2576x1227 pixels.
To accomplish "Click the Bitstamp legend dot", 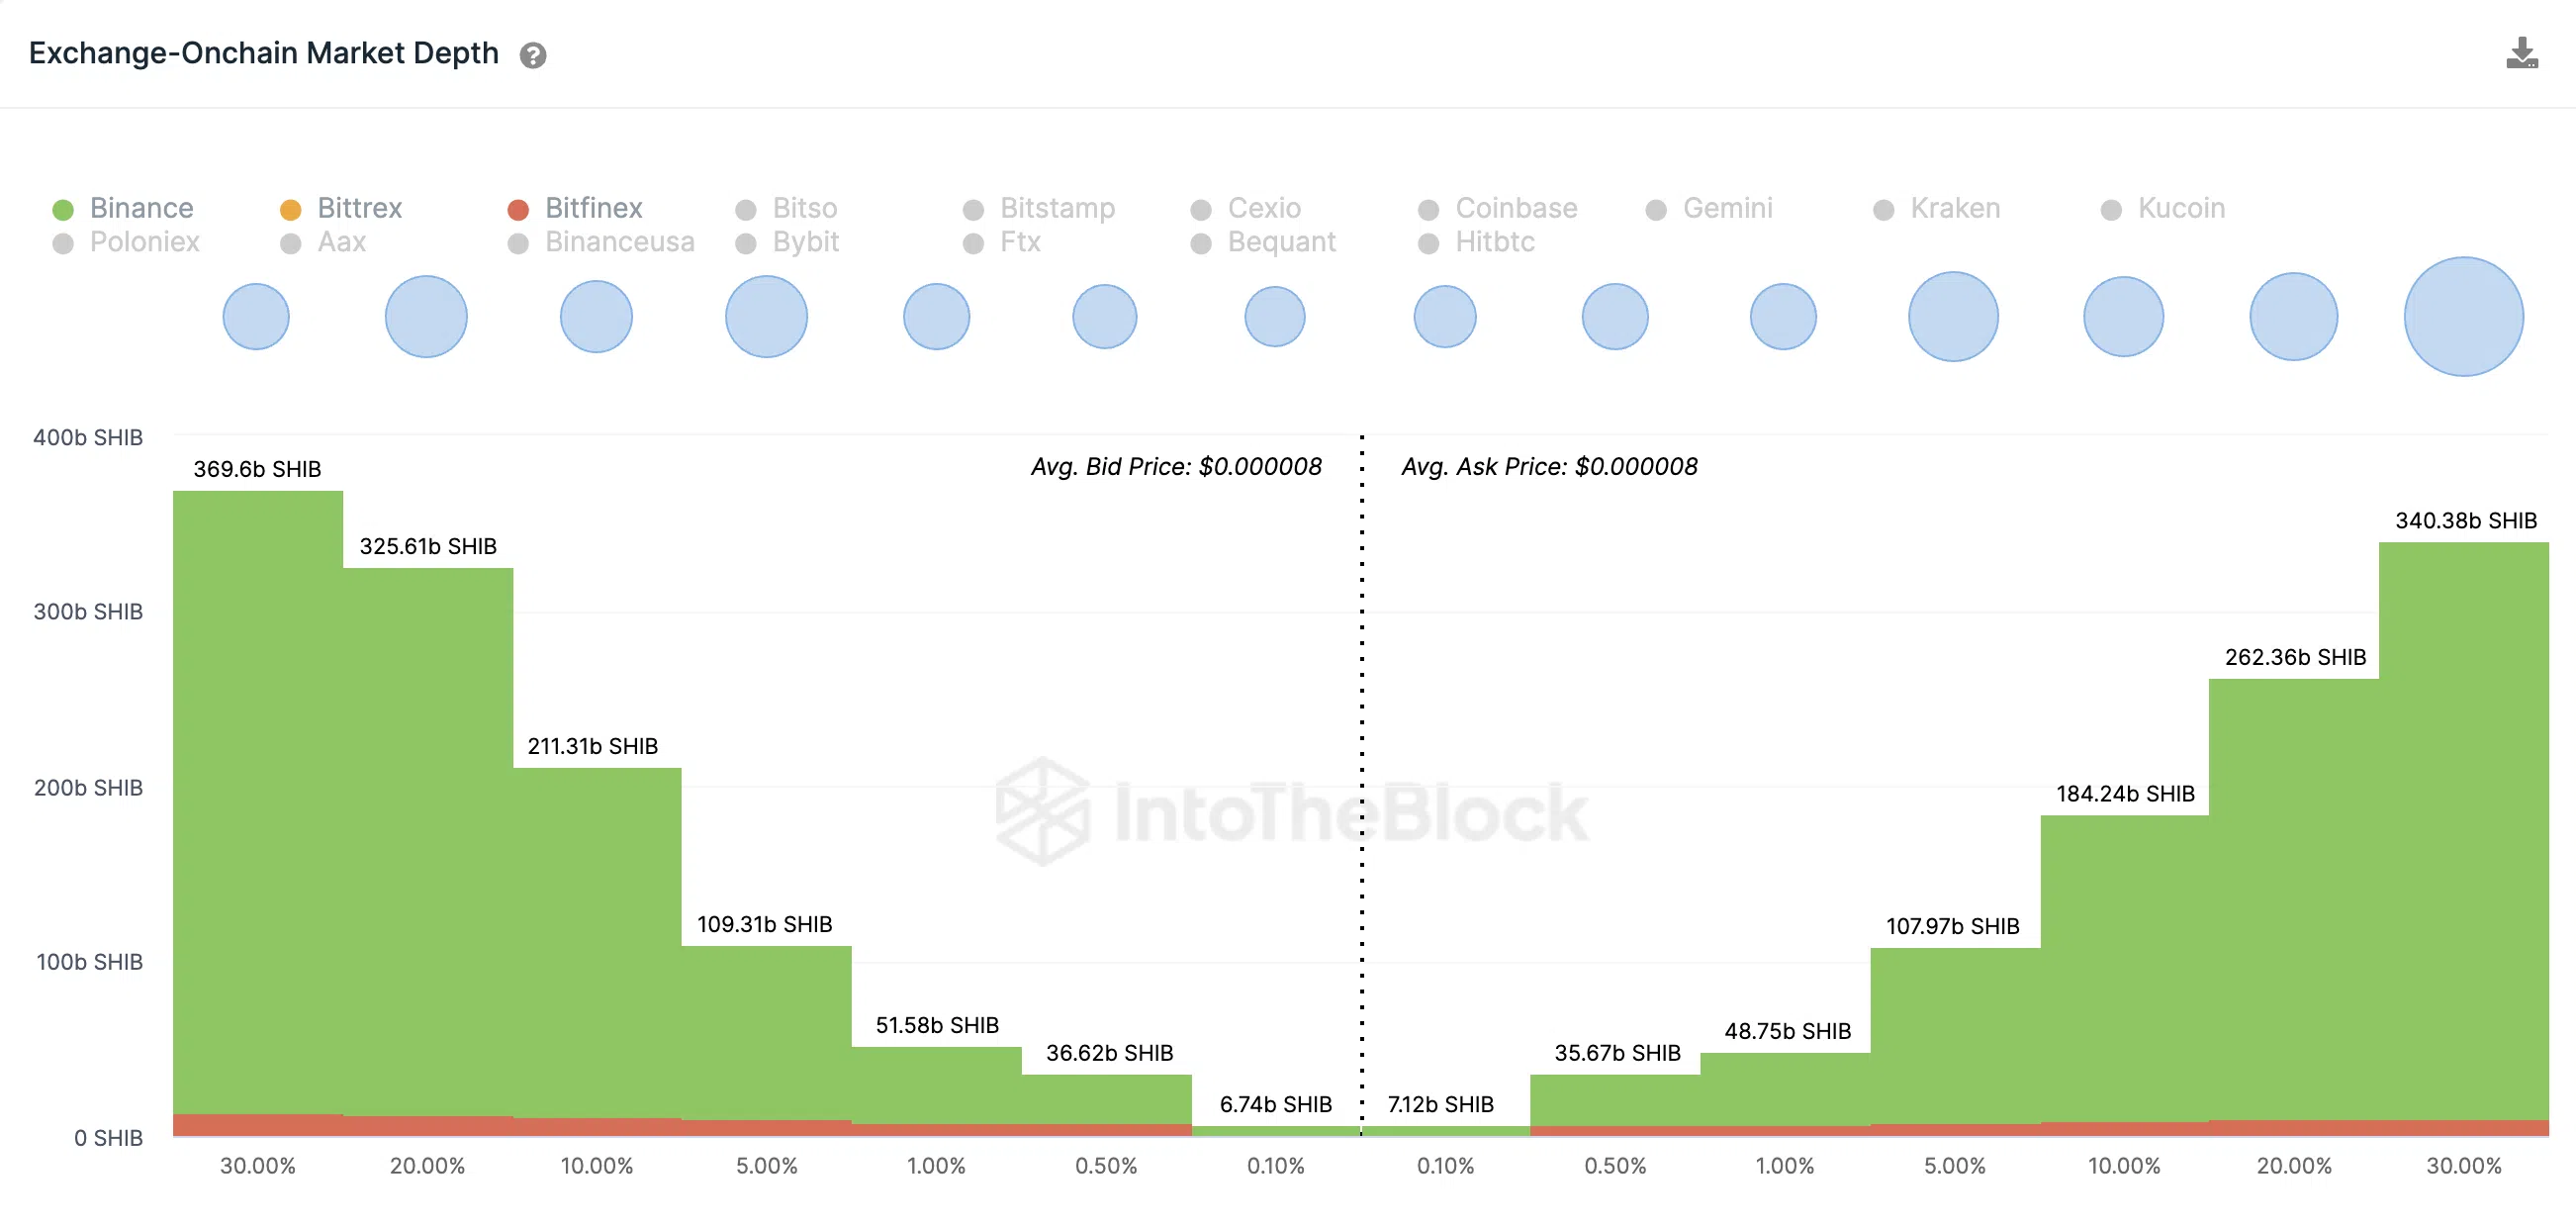I will point(973,210).
